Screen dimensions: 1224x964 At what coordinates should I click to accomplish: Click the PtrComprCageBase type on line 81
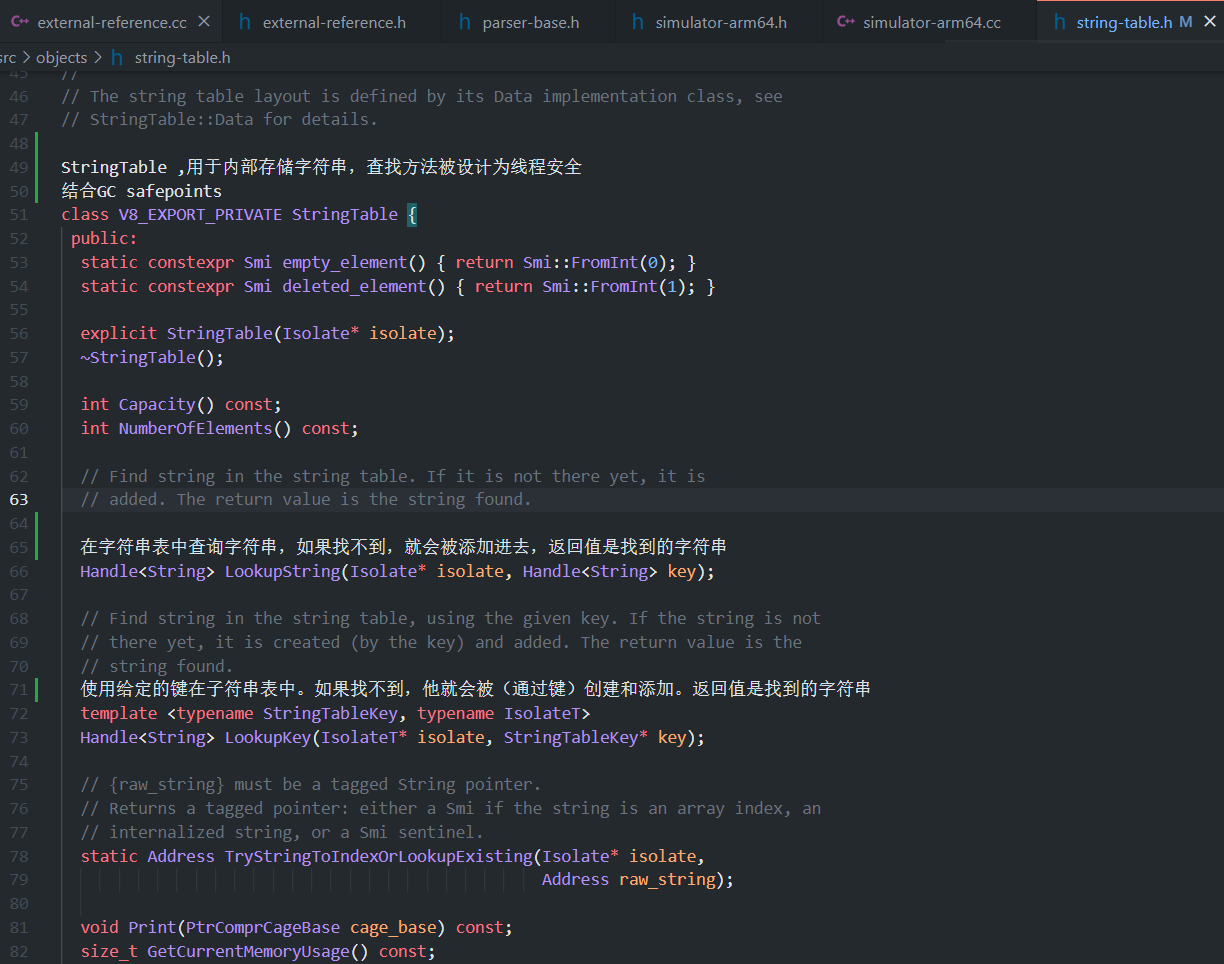click(263, 927)
